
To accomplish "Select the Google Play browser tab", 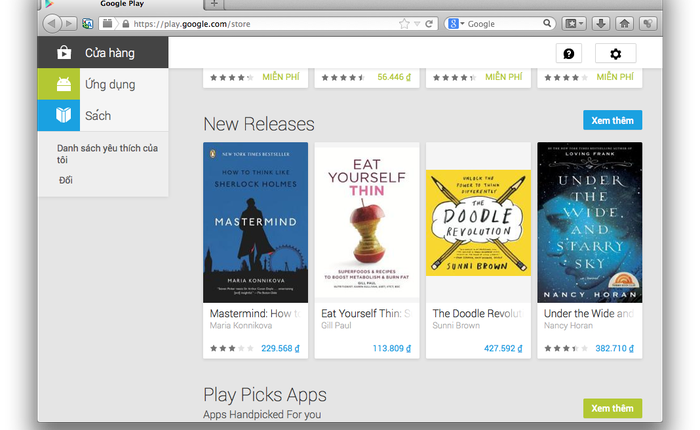I will (121, 4).
